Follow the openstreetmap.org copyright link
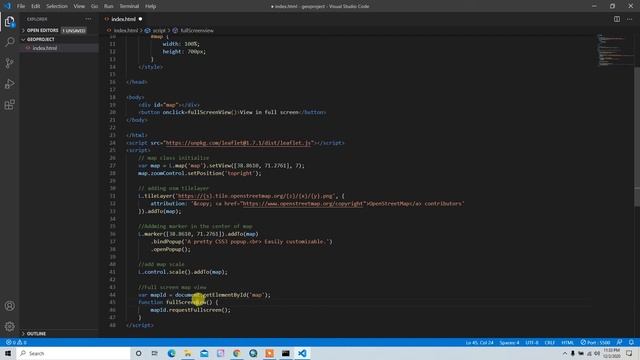Screen dimensions: 640x360 pos(302,204)
